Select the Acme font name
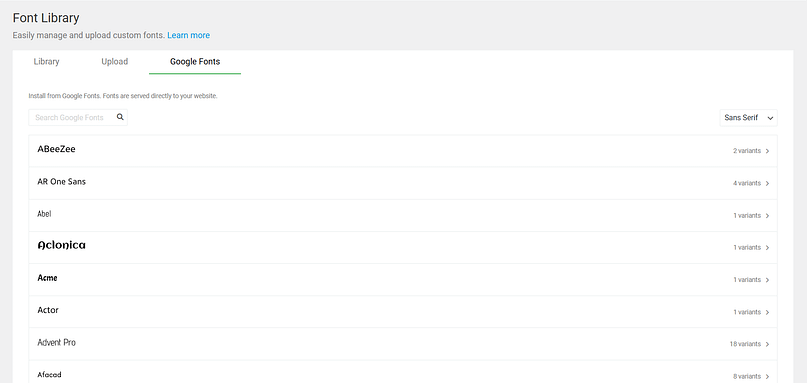This screenshot has height=383, width=807. (47, 278)
